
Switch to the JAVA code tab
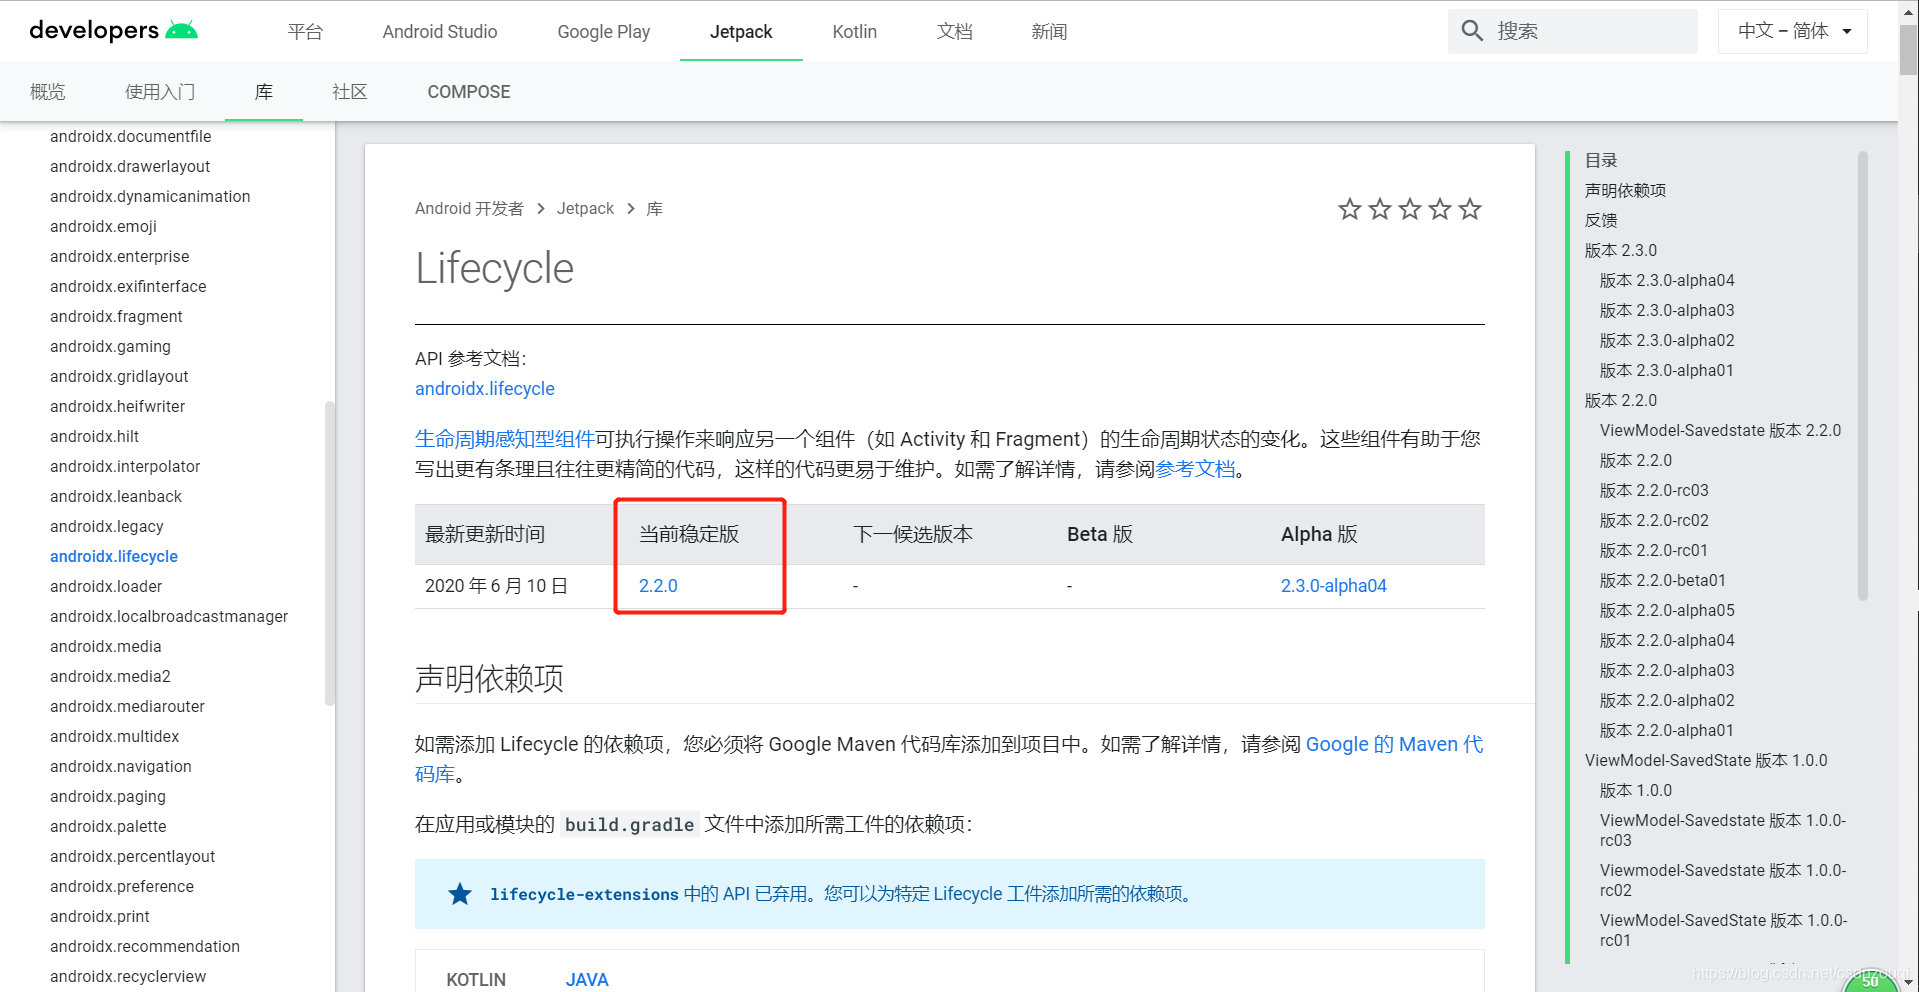(x=587, y=978)
